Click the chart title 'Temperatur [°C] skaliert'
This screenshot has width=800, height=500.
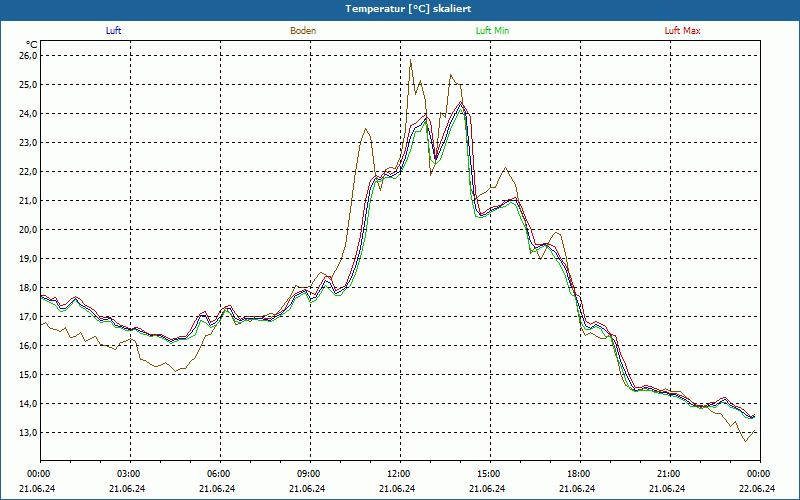(408, 9)
